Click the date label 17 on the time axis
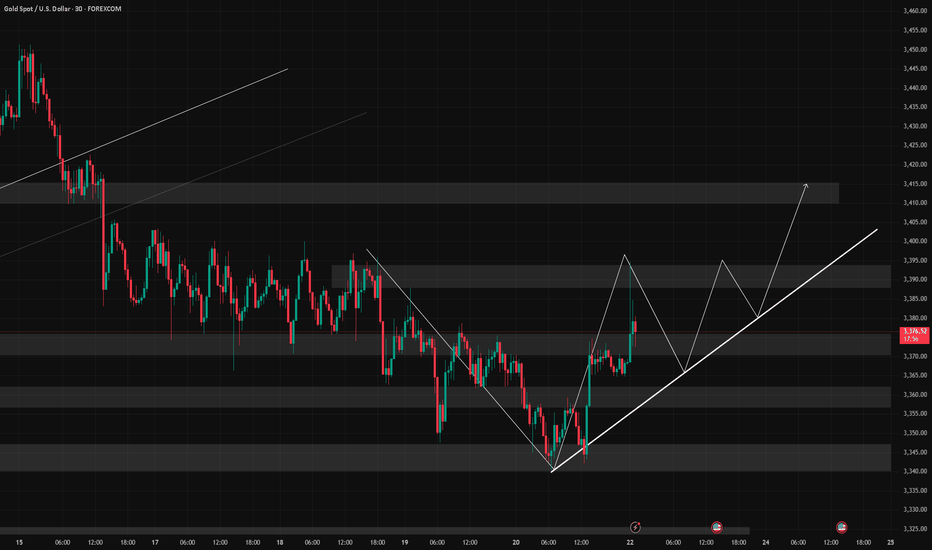932x550 pixels. [x=155, y=542]
